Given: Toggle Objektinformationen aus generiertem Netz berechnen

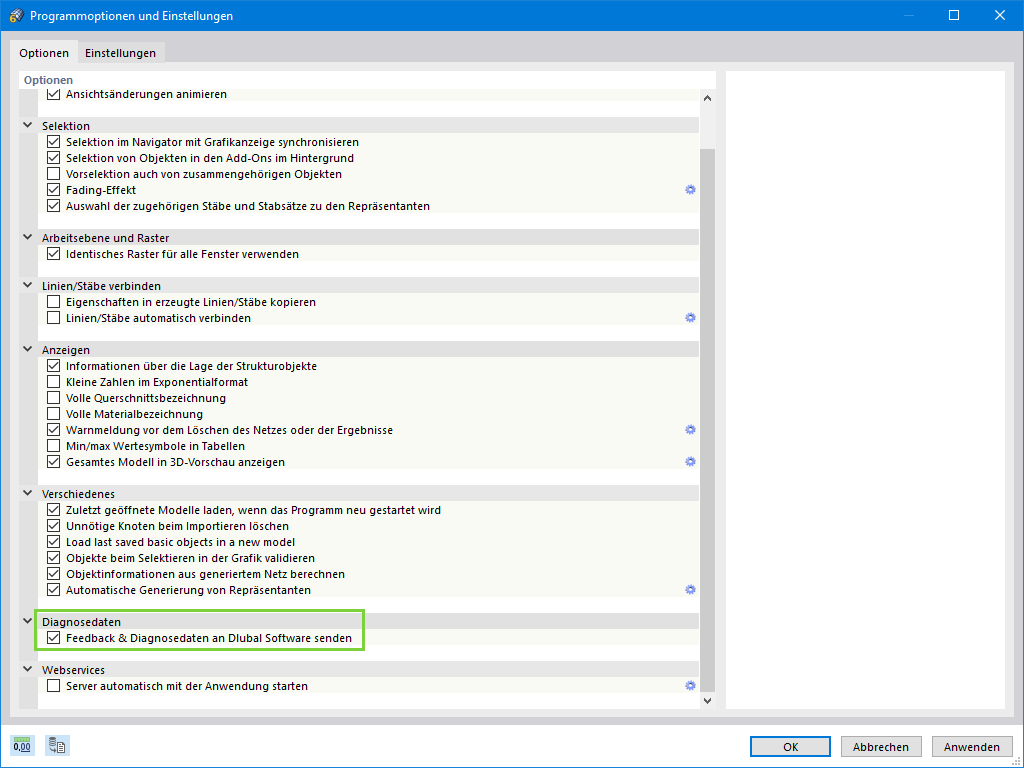Looking at the screenshot, I should (x=54, y=574).
